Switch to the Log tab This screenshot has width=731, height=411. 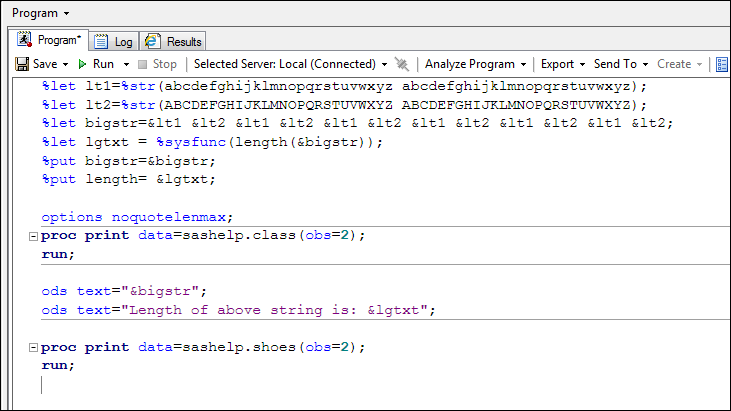114,42
